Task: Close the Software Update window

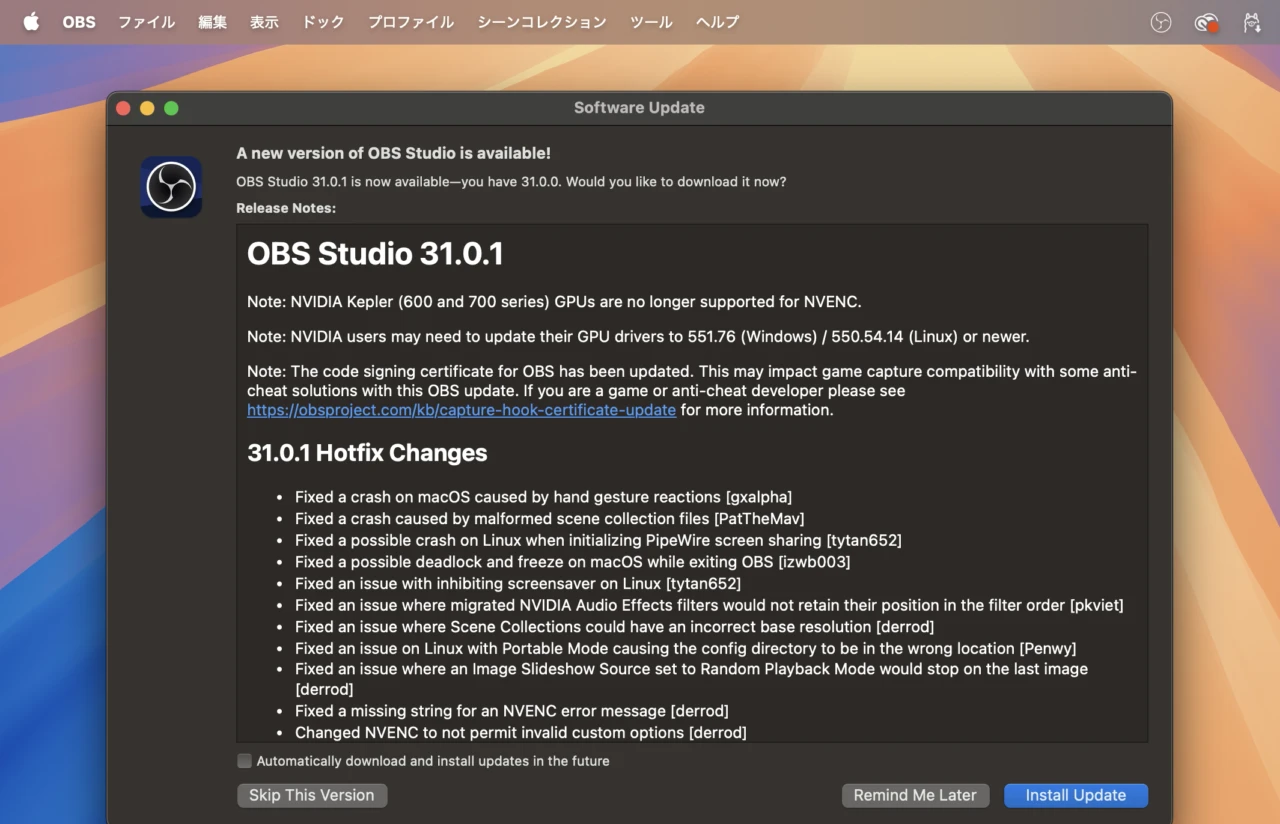Action: pyautogui.click(x=123, y=108)
